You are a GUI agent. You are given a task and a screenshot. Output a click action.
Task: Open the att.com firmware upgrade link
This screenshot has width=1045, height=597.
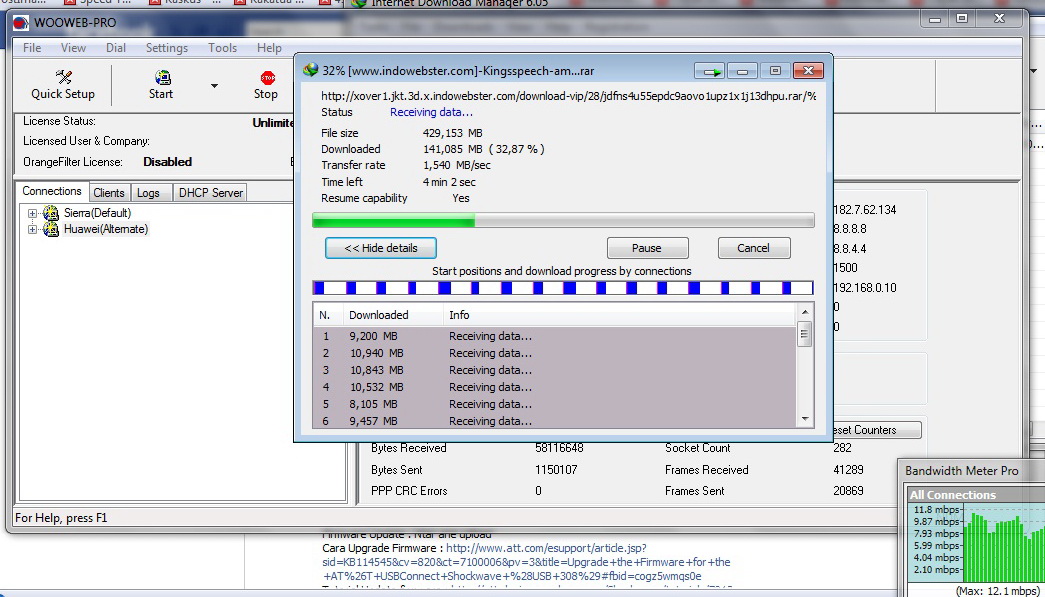(526, 562)
